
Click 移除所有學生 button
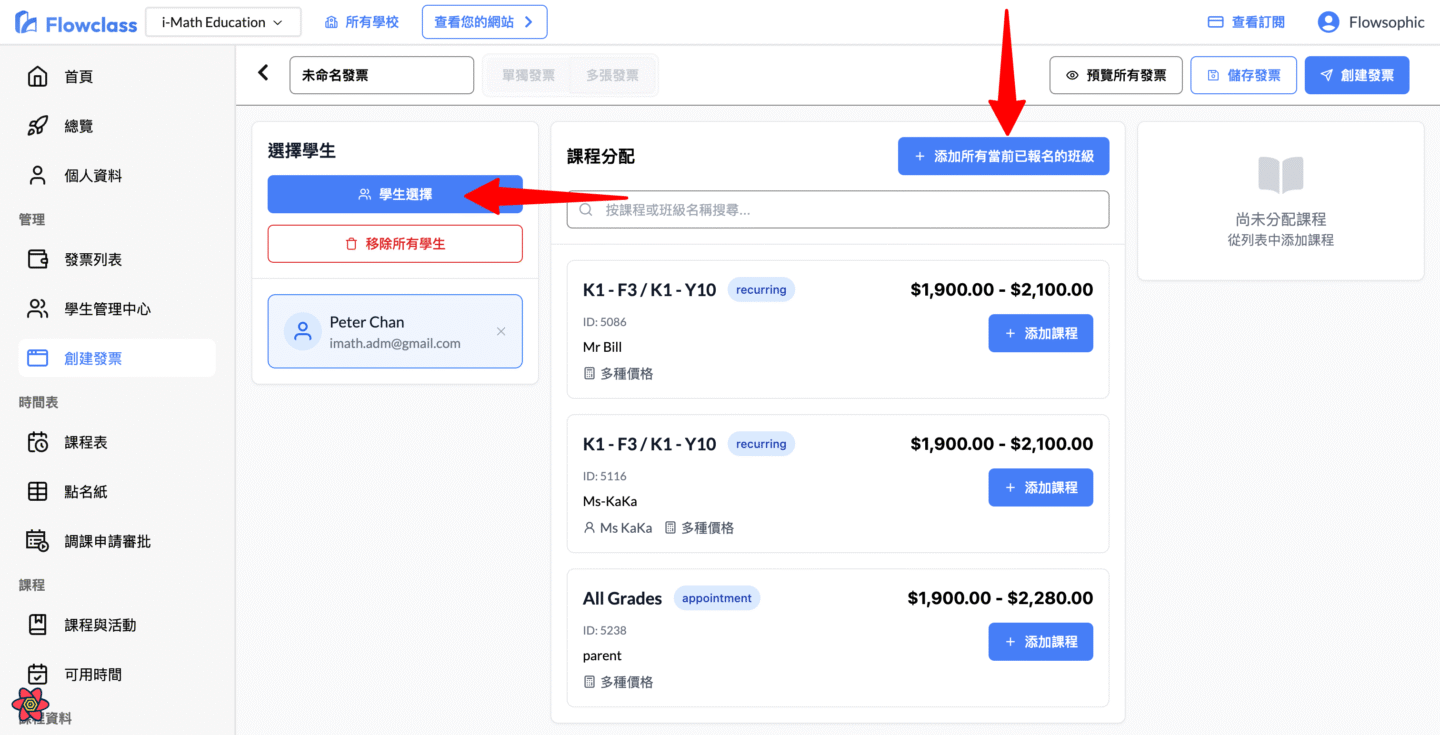click(x=395, y=244)
